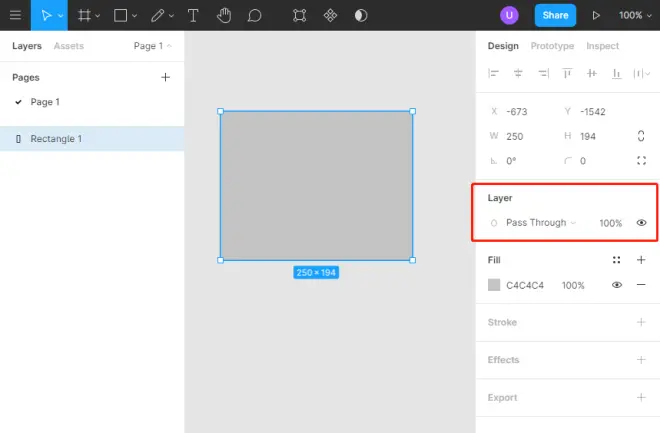
Task: Toggle the constrain proportions icon
Action: [x=641, y=136]
